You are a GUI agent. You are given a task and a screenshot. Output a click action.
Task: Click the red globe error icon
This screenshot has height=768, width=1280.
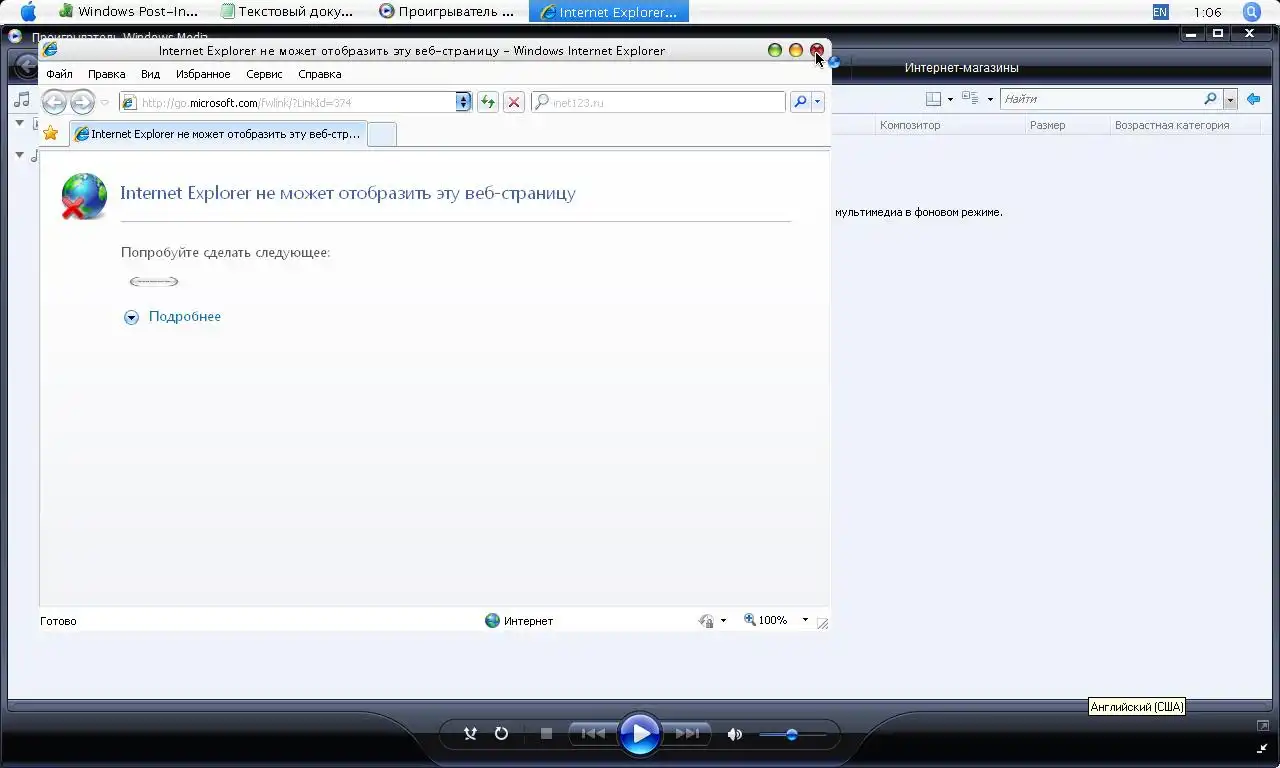(x=84, y=196)
